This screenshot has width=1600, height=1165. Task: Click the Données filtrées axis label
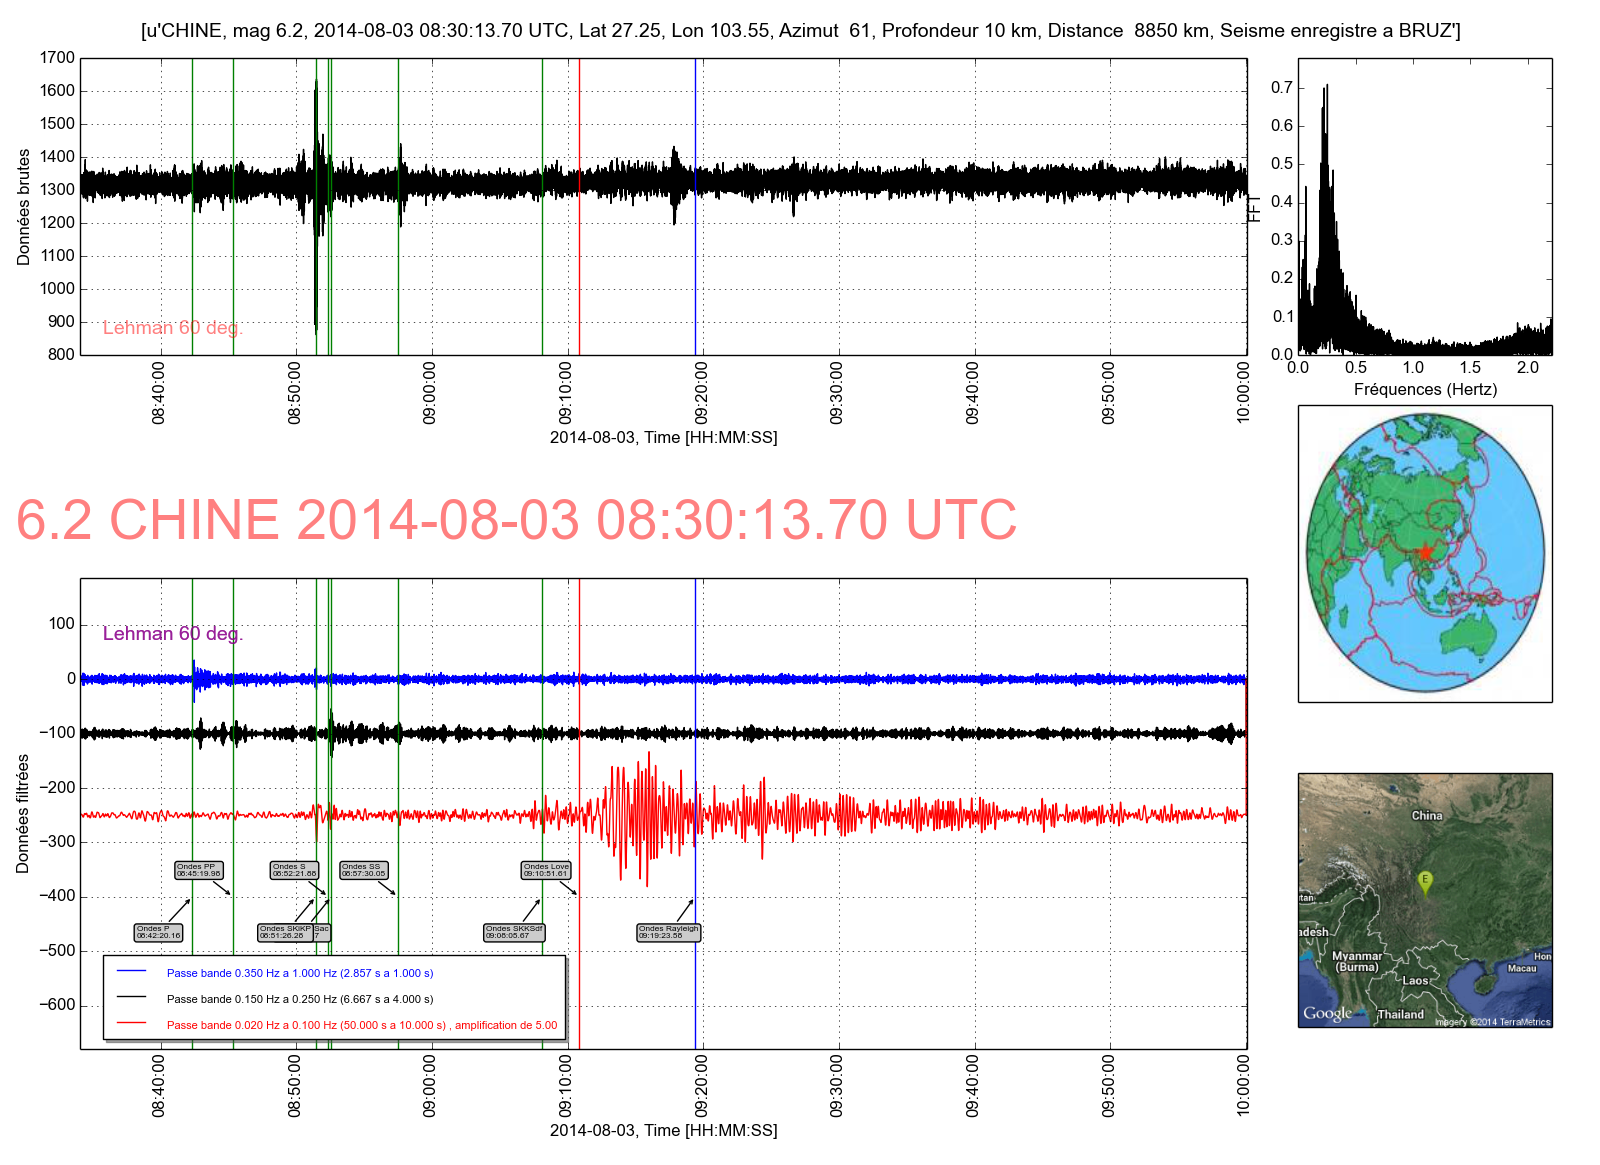pos(23,813)
